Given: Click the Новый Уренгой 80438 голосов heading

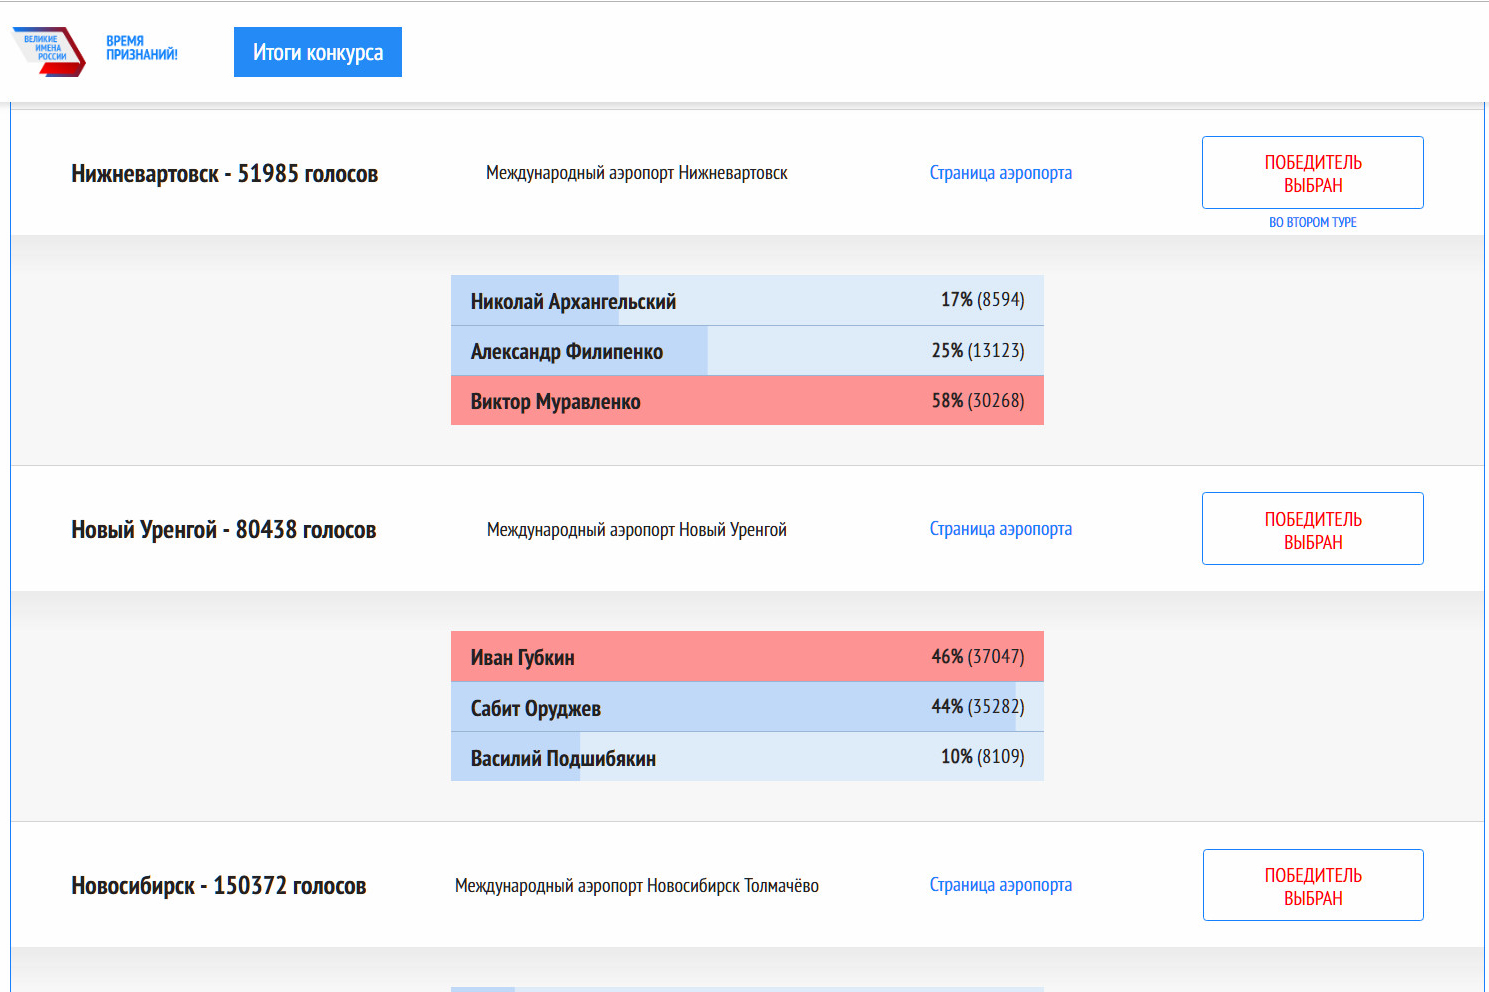Looking at the screenshot, I should [x=223, y=530].
